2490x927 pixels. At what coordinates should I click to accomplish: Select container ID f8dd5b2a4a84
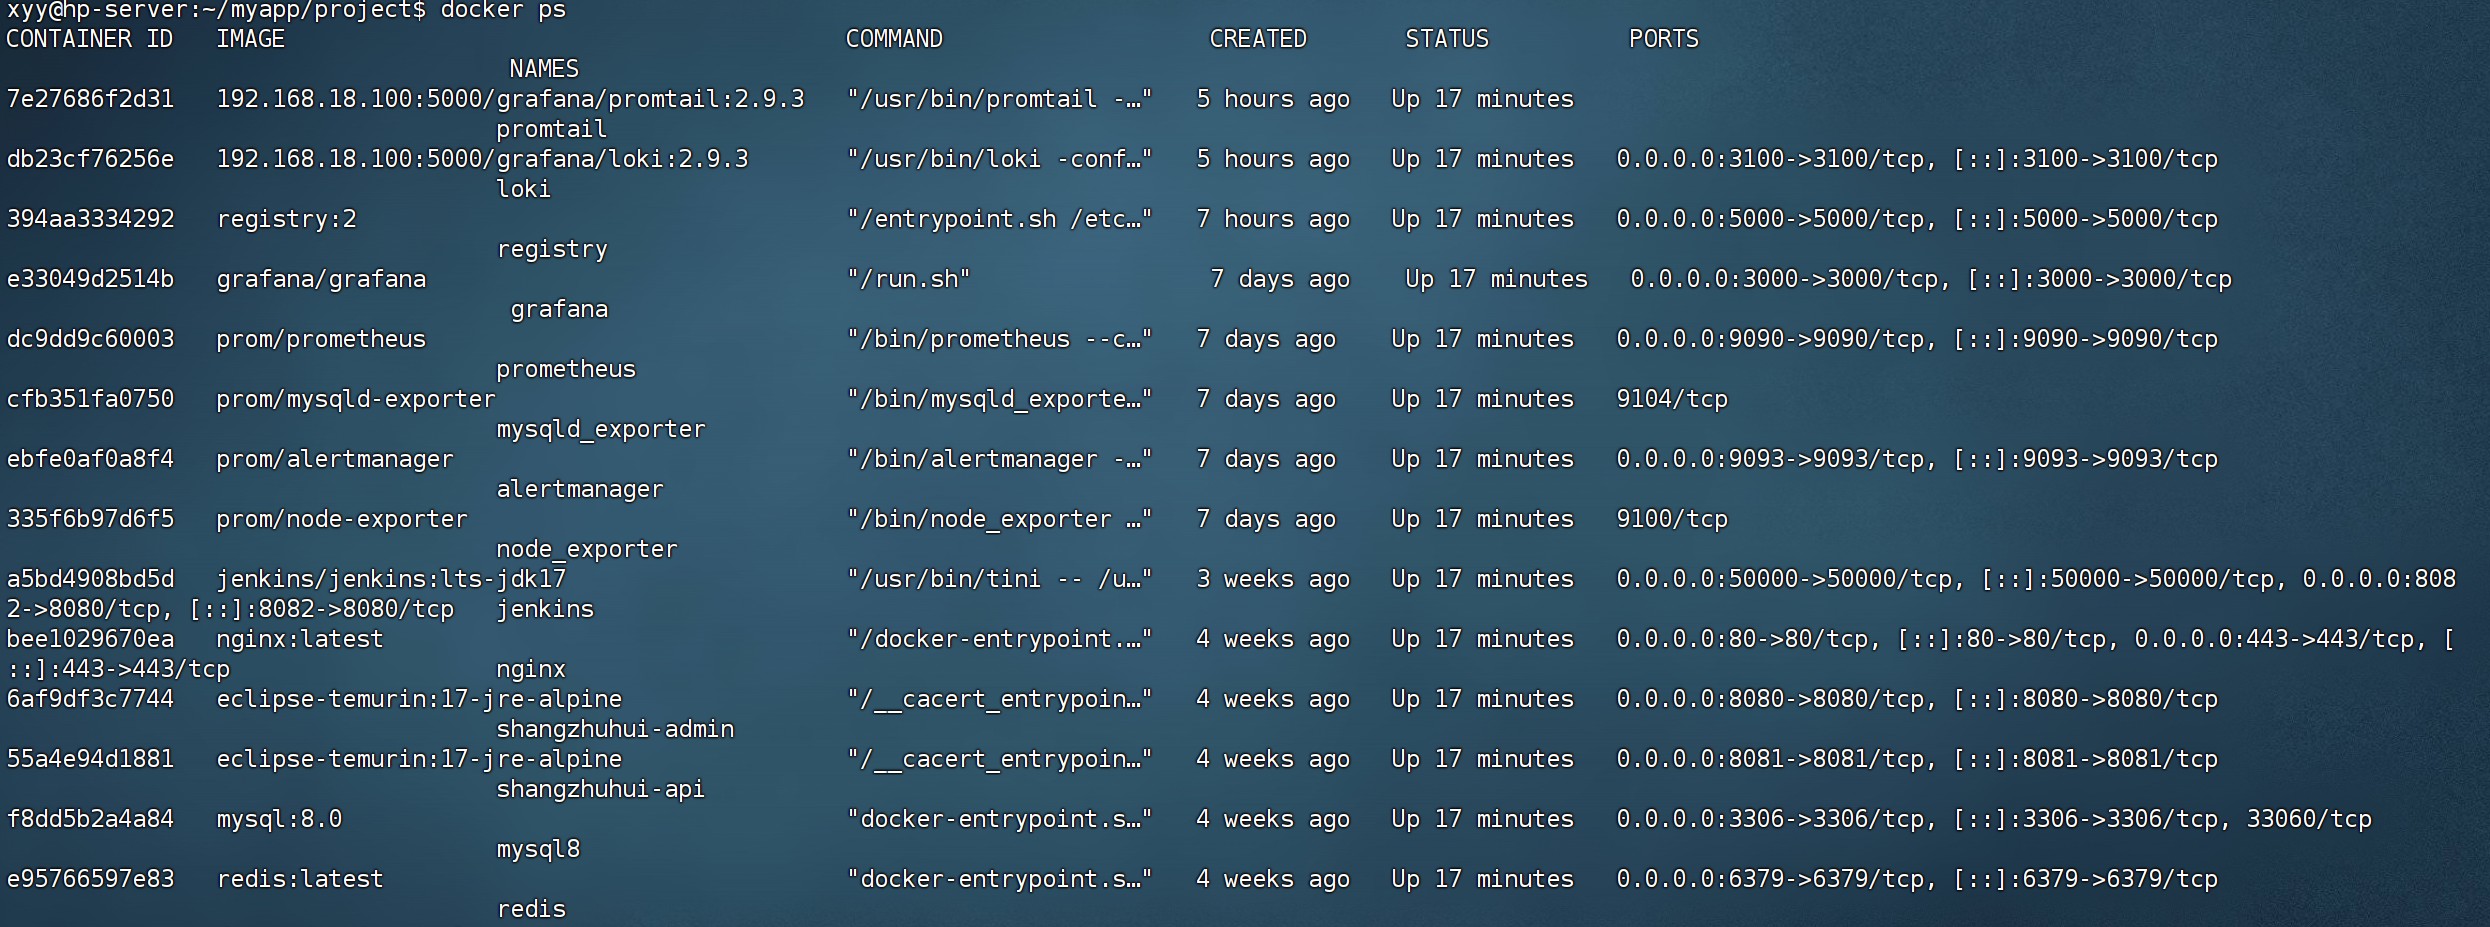[90, 819]
